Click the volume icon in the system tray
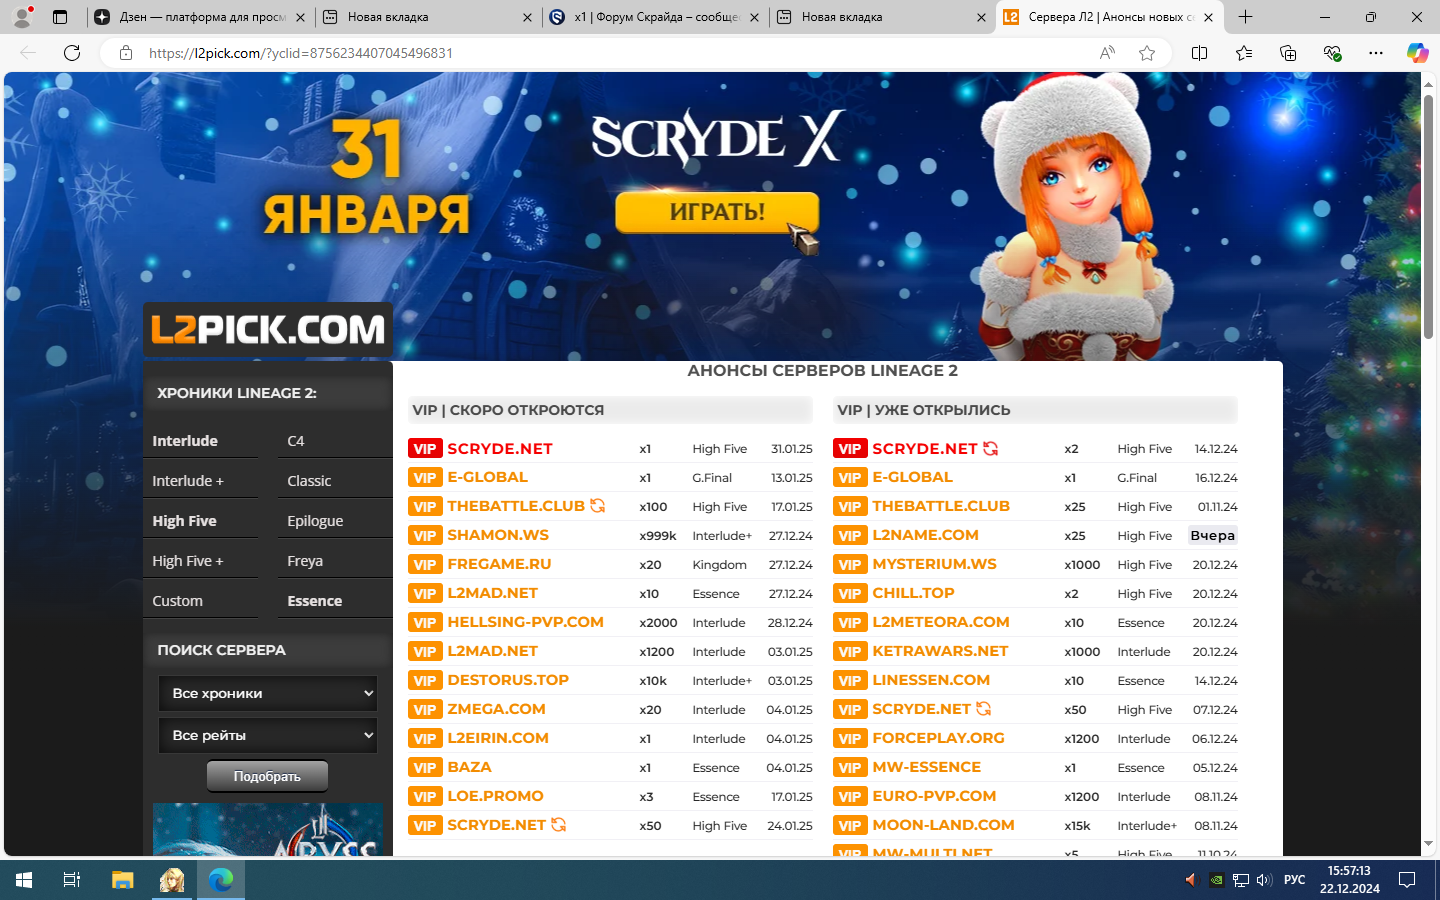Viewport: 1440px width, 900px height. pyautogui.click(x=1264, y=880)
